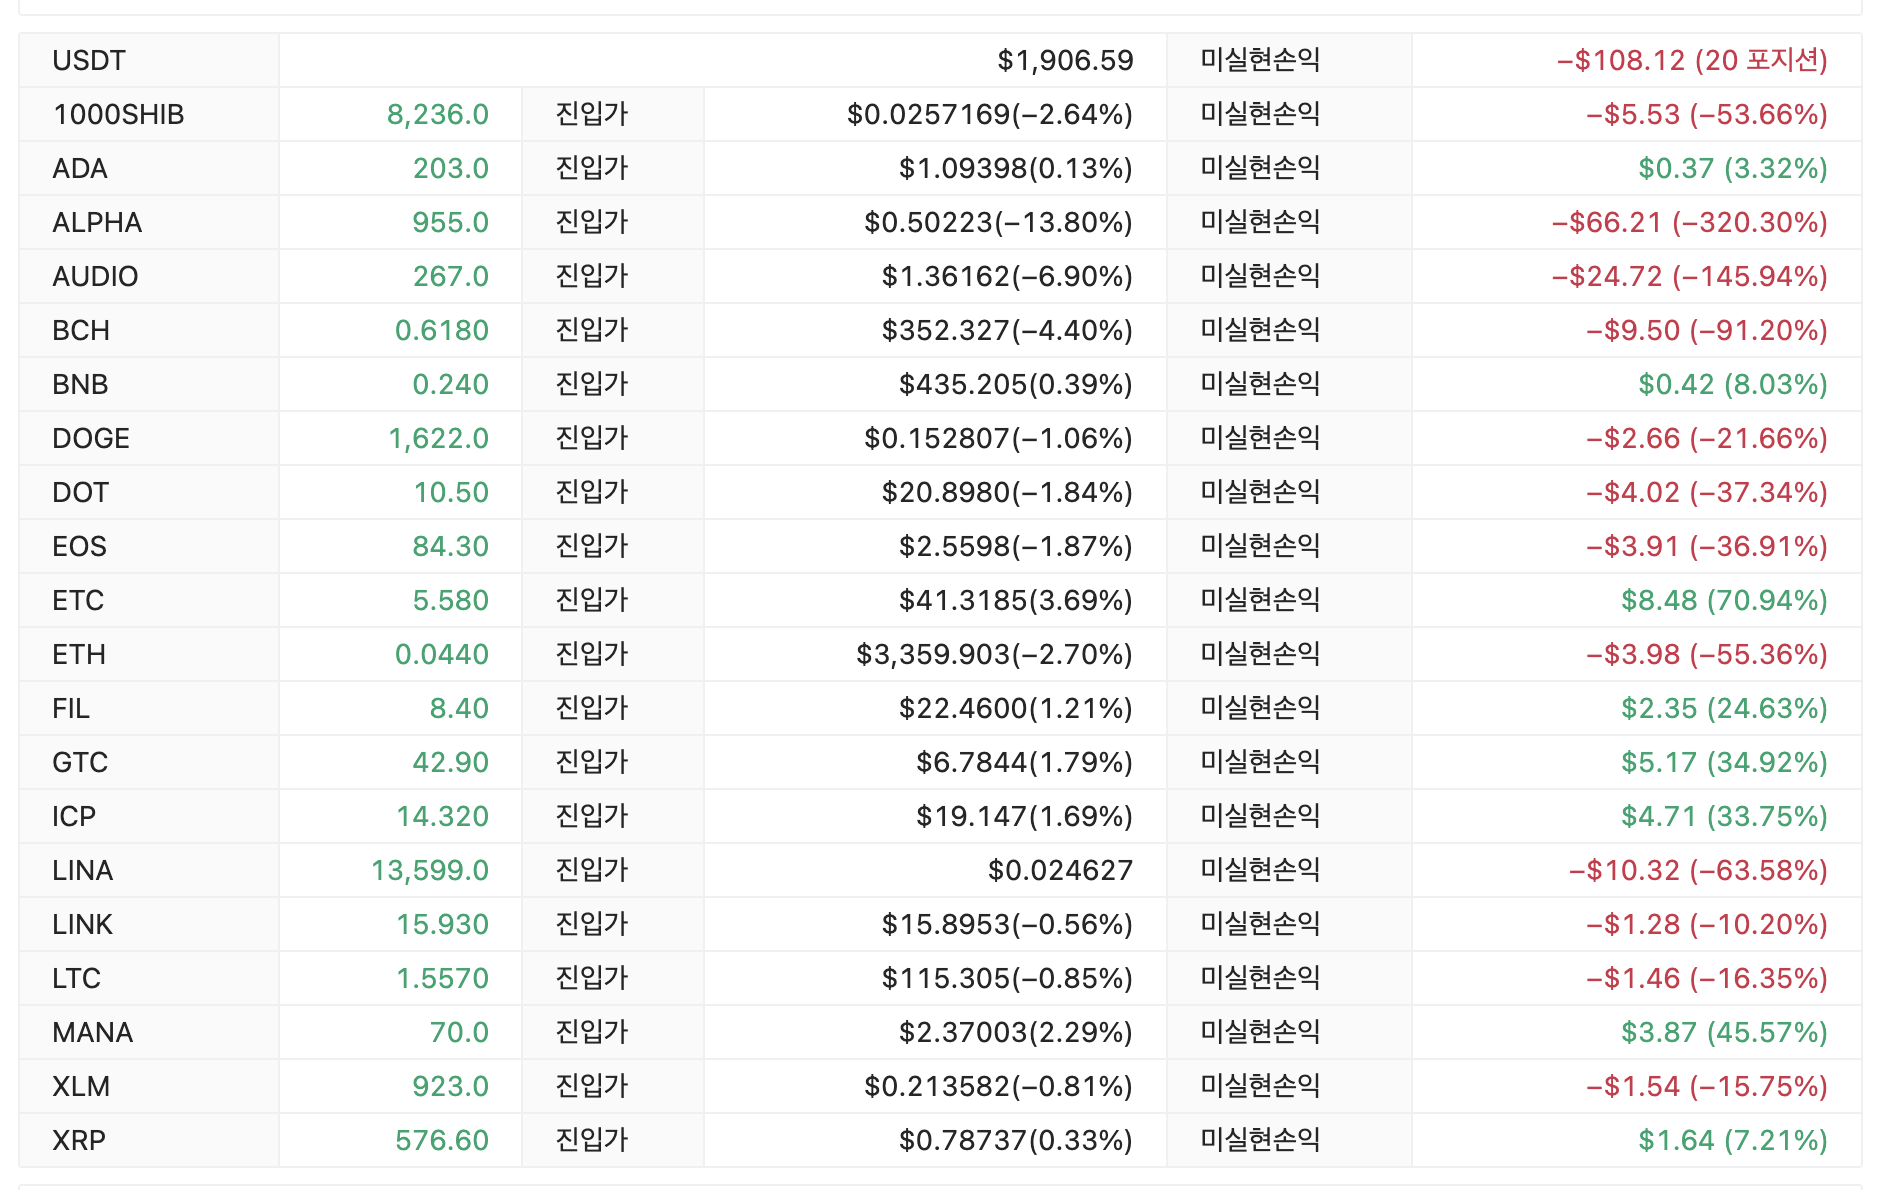Image resolution: width=1888 pixels, height=1190 pixels.
Task: Click ETC entry price $41.3185(3.69%)
Action: (1016, 601)
